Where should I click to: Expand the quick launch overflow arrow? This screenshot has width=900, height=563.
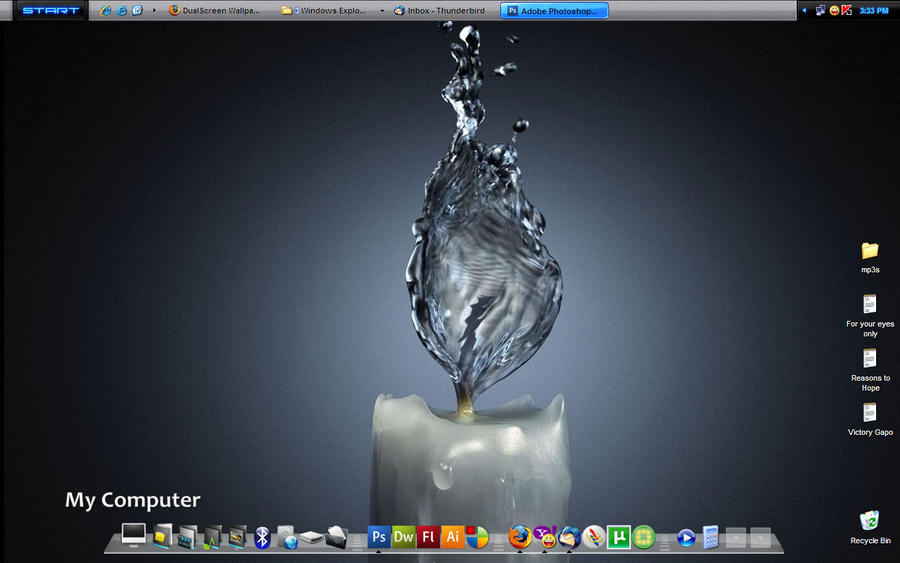coord(154,10)
